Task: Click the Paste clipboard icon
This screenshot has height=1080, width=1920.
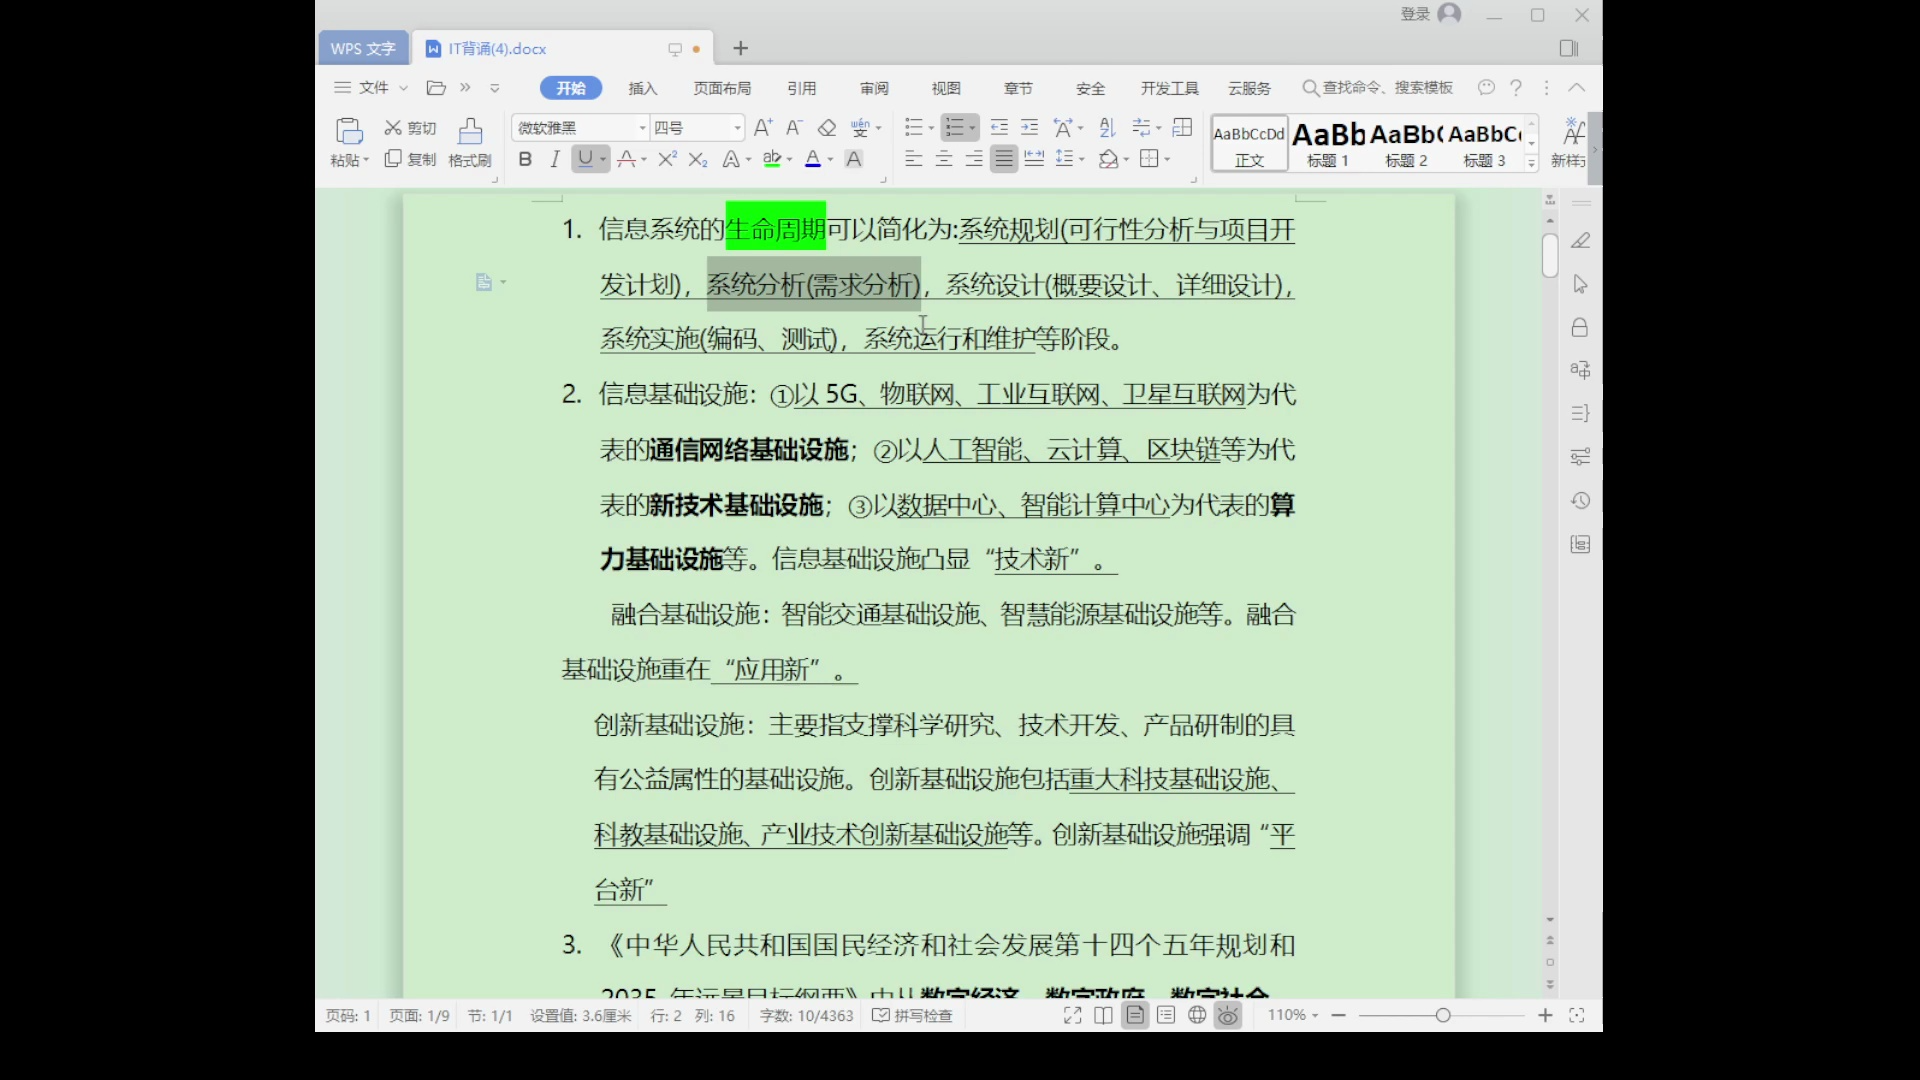Action: pyautogui.click(x=349, y=131)
